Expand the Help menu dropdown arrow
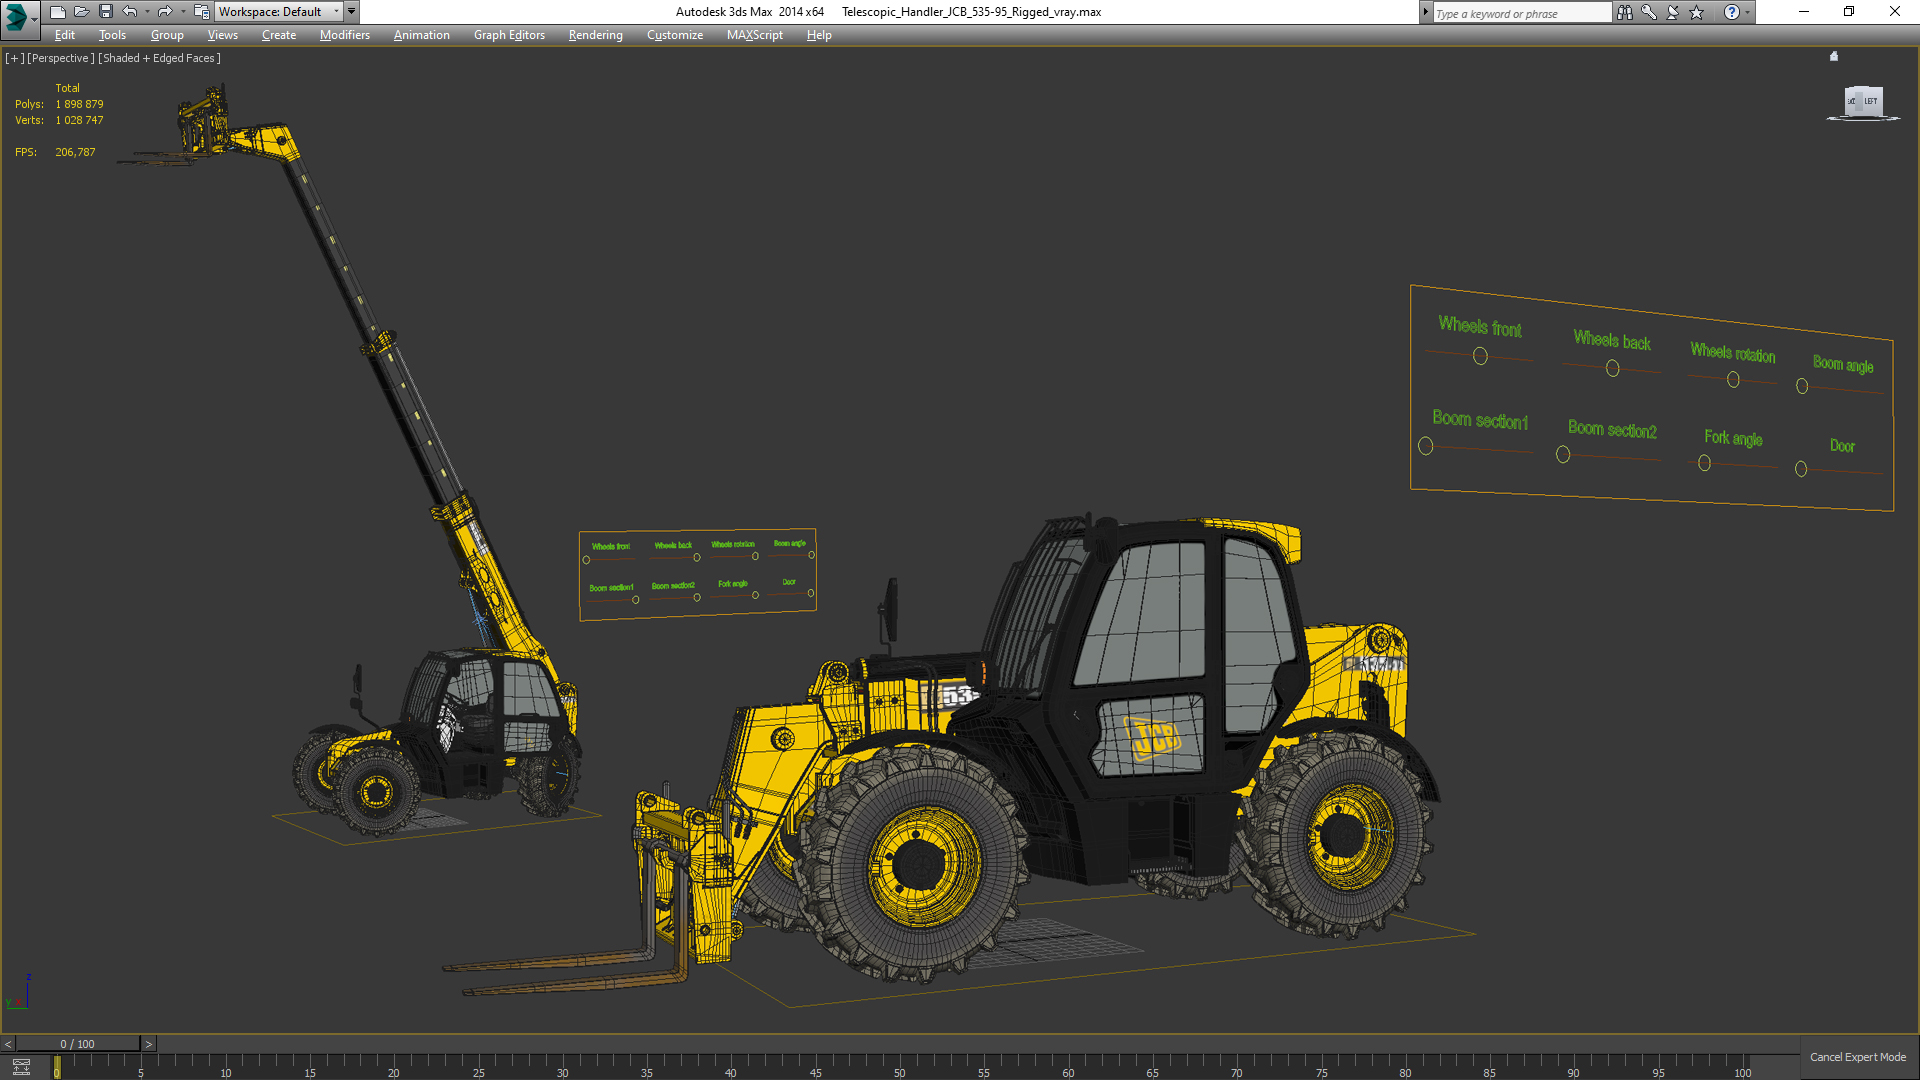The width and height of the screenshot is (1920, 1080). (1747, 12)
